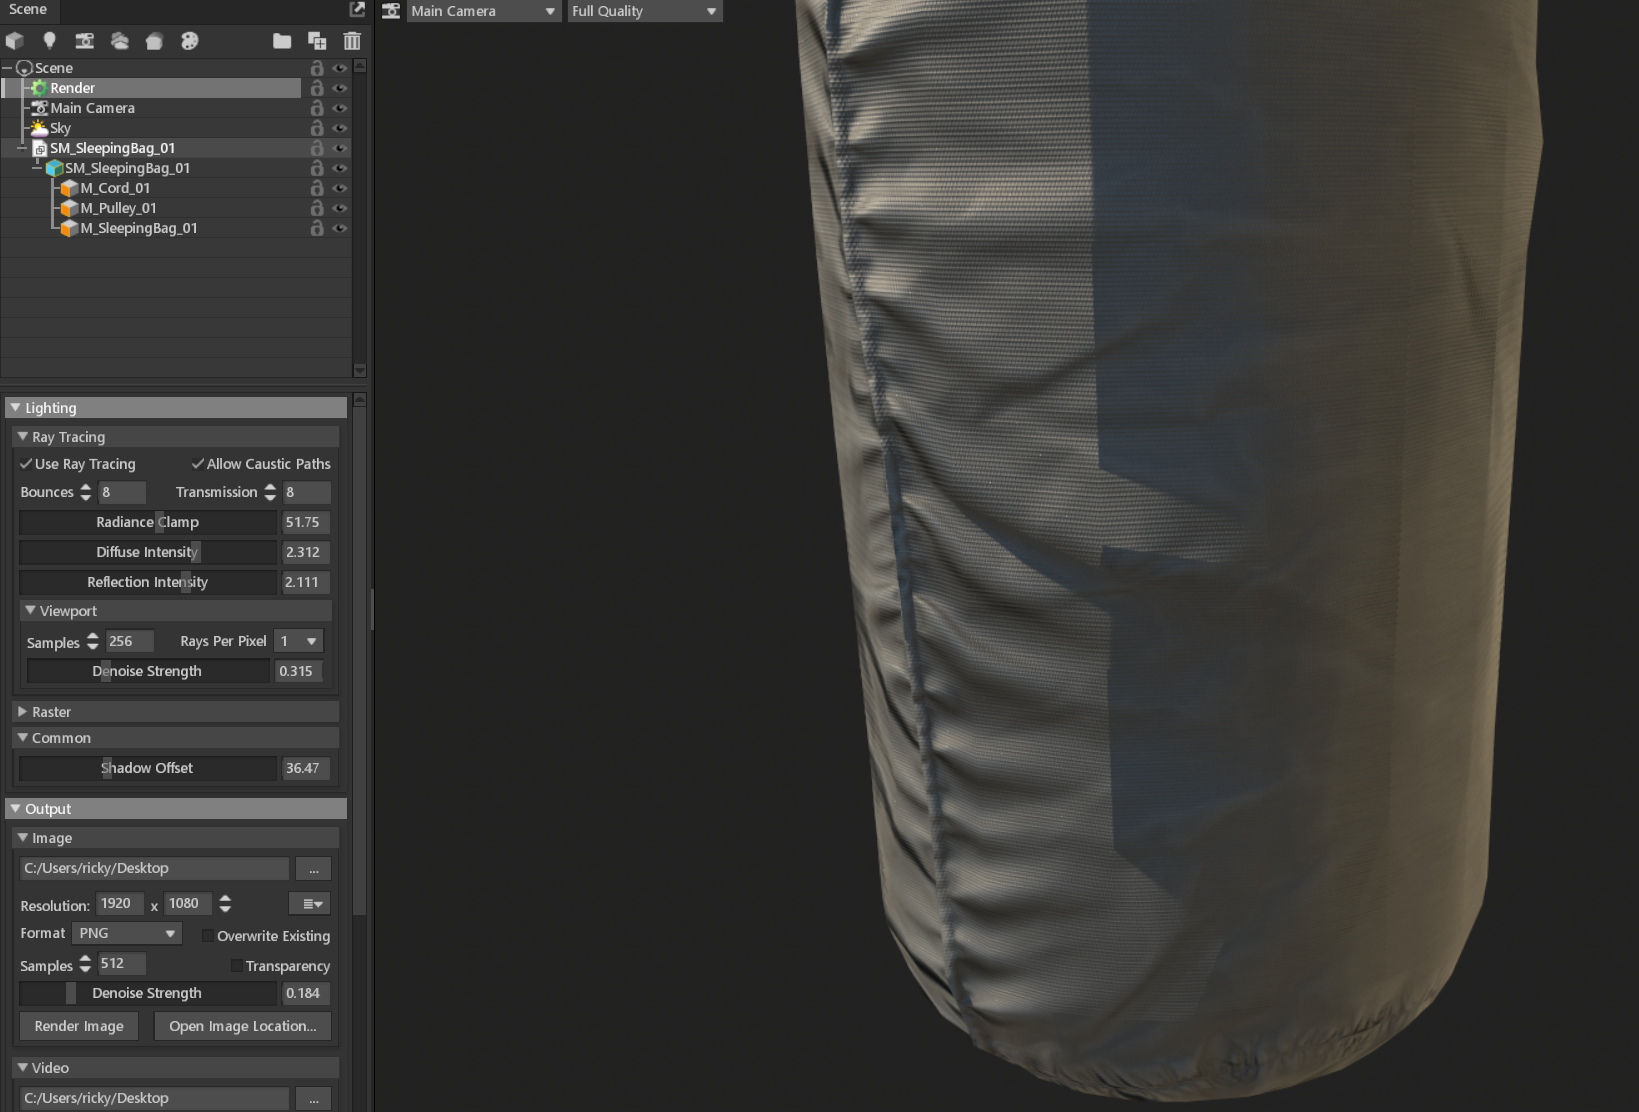Increase Bounces with stepper arrows

(x=85, y=487)
